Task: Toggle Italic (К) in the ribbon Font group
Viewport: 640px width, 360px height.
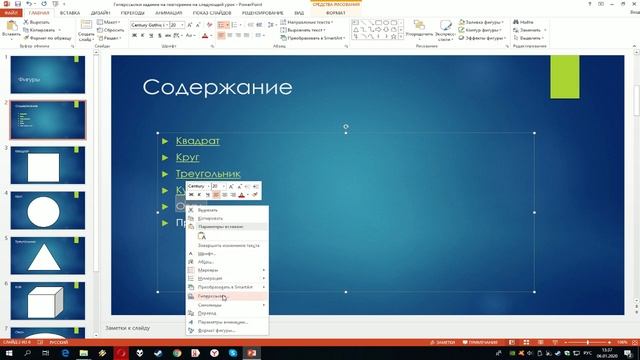Action: click(x=142, y=36)
